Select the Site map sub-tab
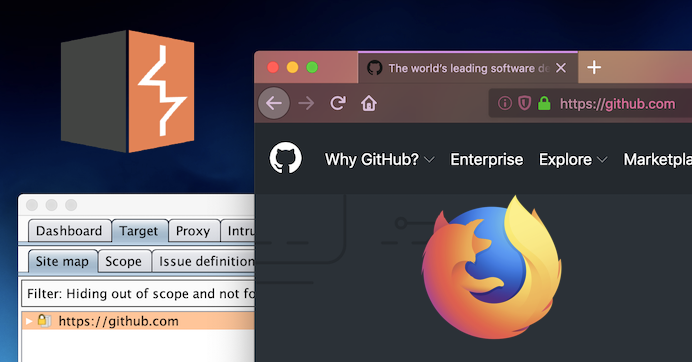This screenshot has width=692, height=362. click(62, 261)
